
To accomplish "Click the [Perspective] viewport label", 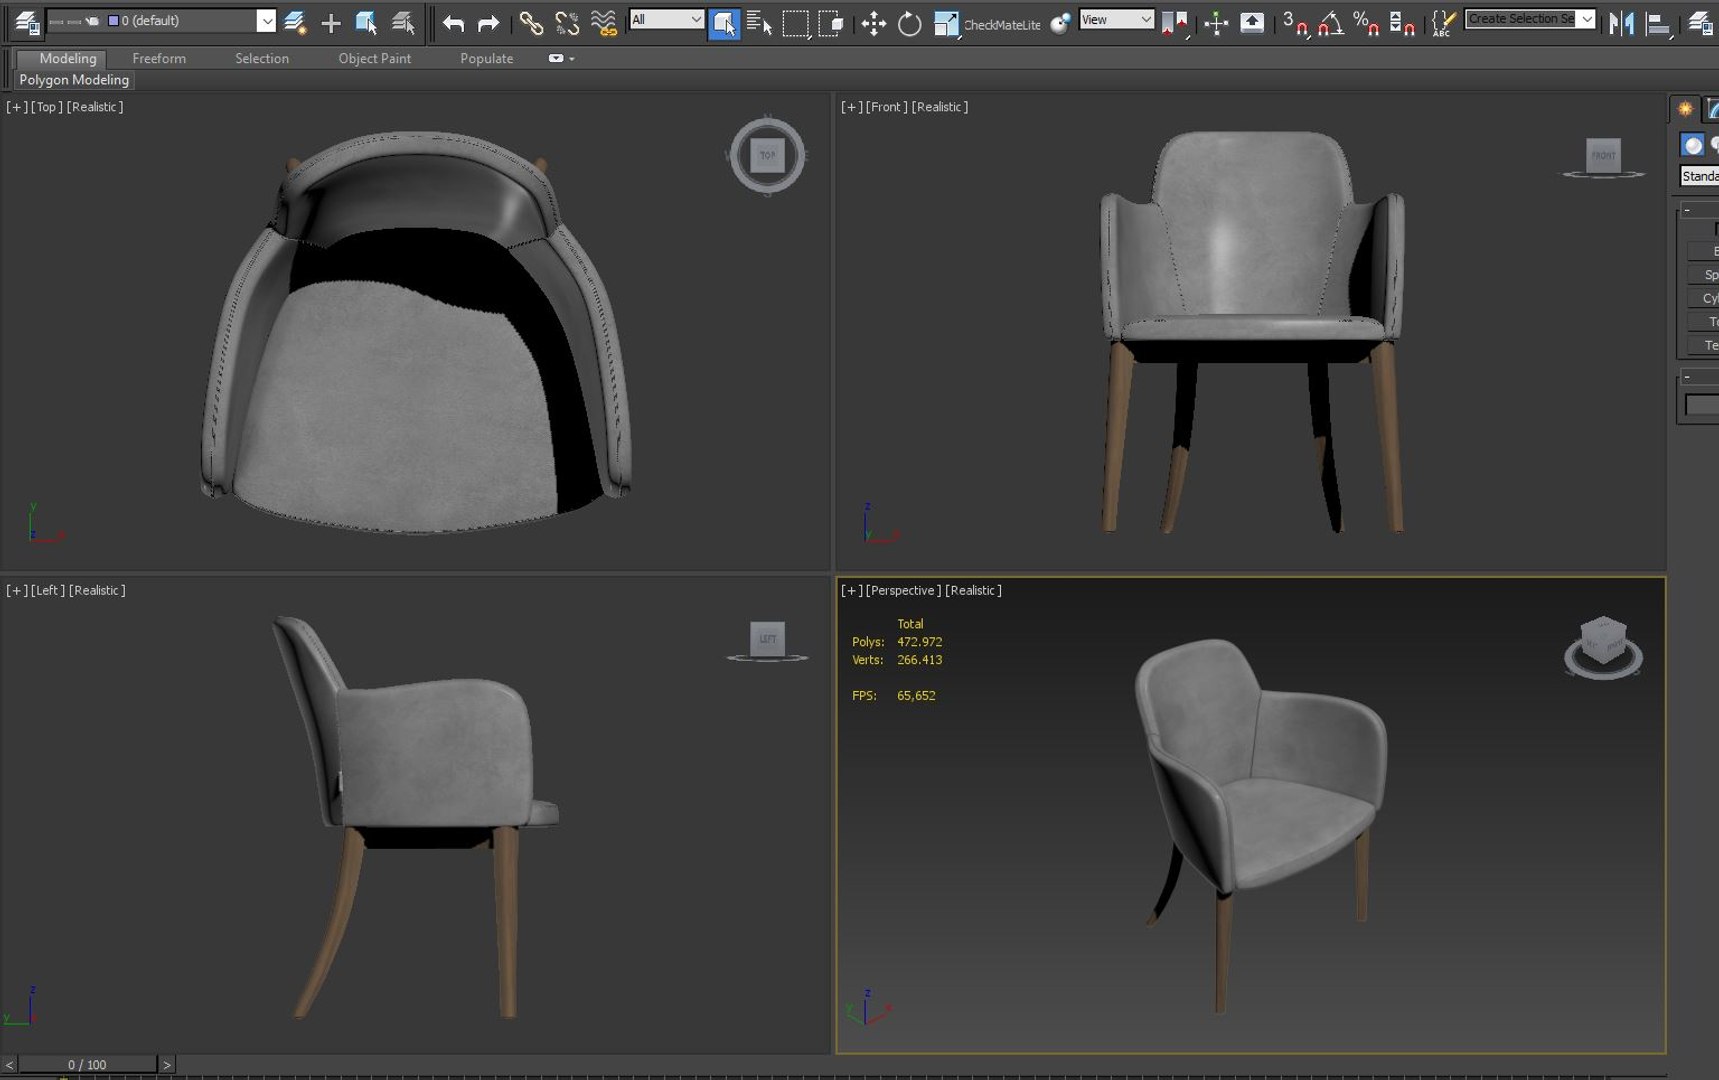I will click(x=903, y=591).
